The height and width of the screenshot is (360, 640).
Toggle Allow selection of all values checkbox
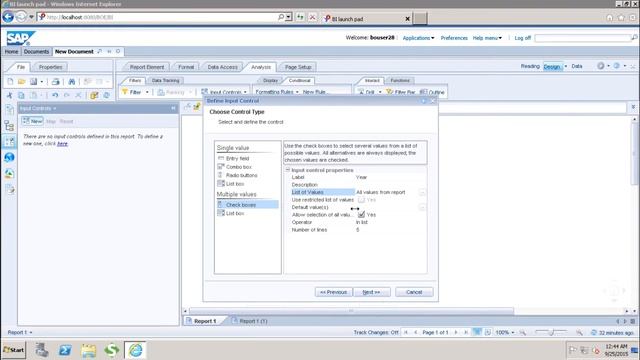361,215
